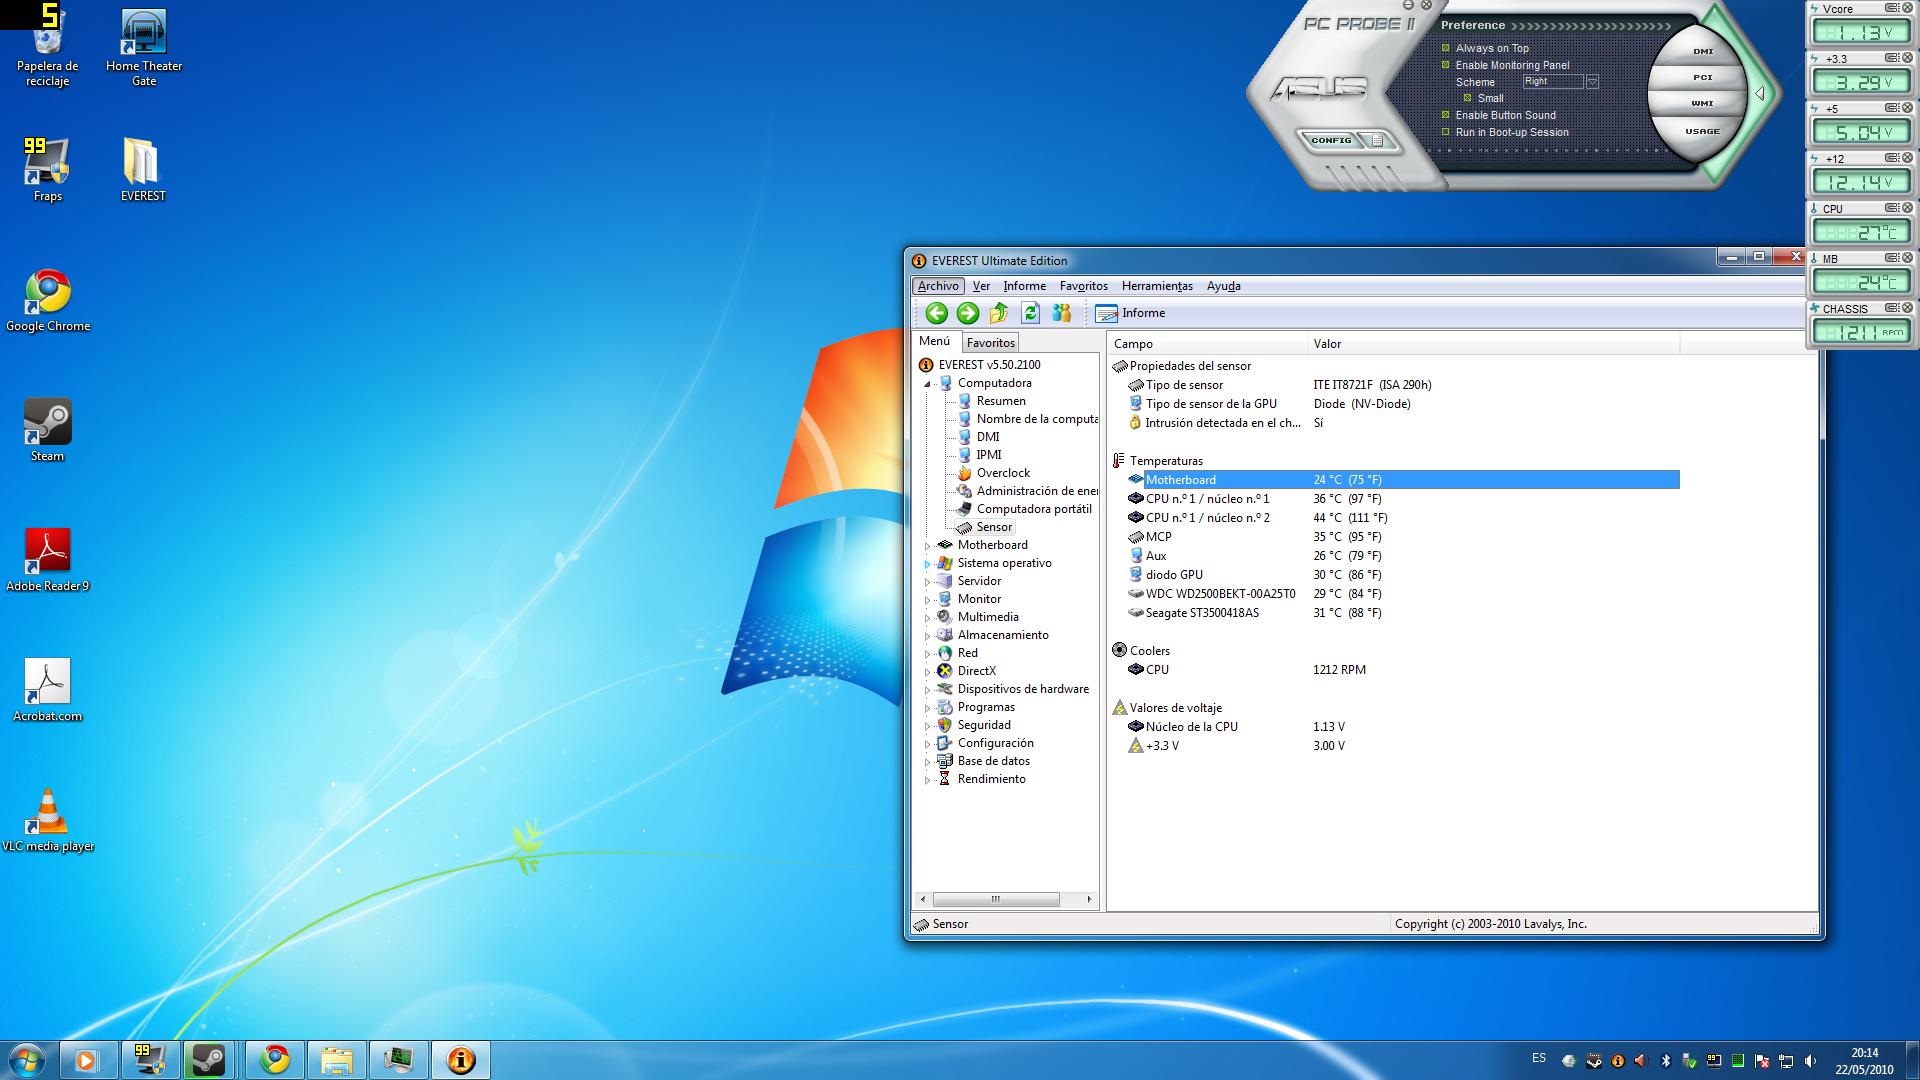Expand the Almacenamiento tree node
The height and width of the screenshot is (1080, 1920).
928,636
